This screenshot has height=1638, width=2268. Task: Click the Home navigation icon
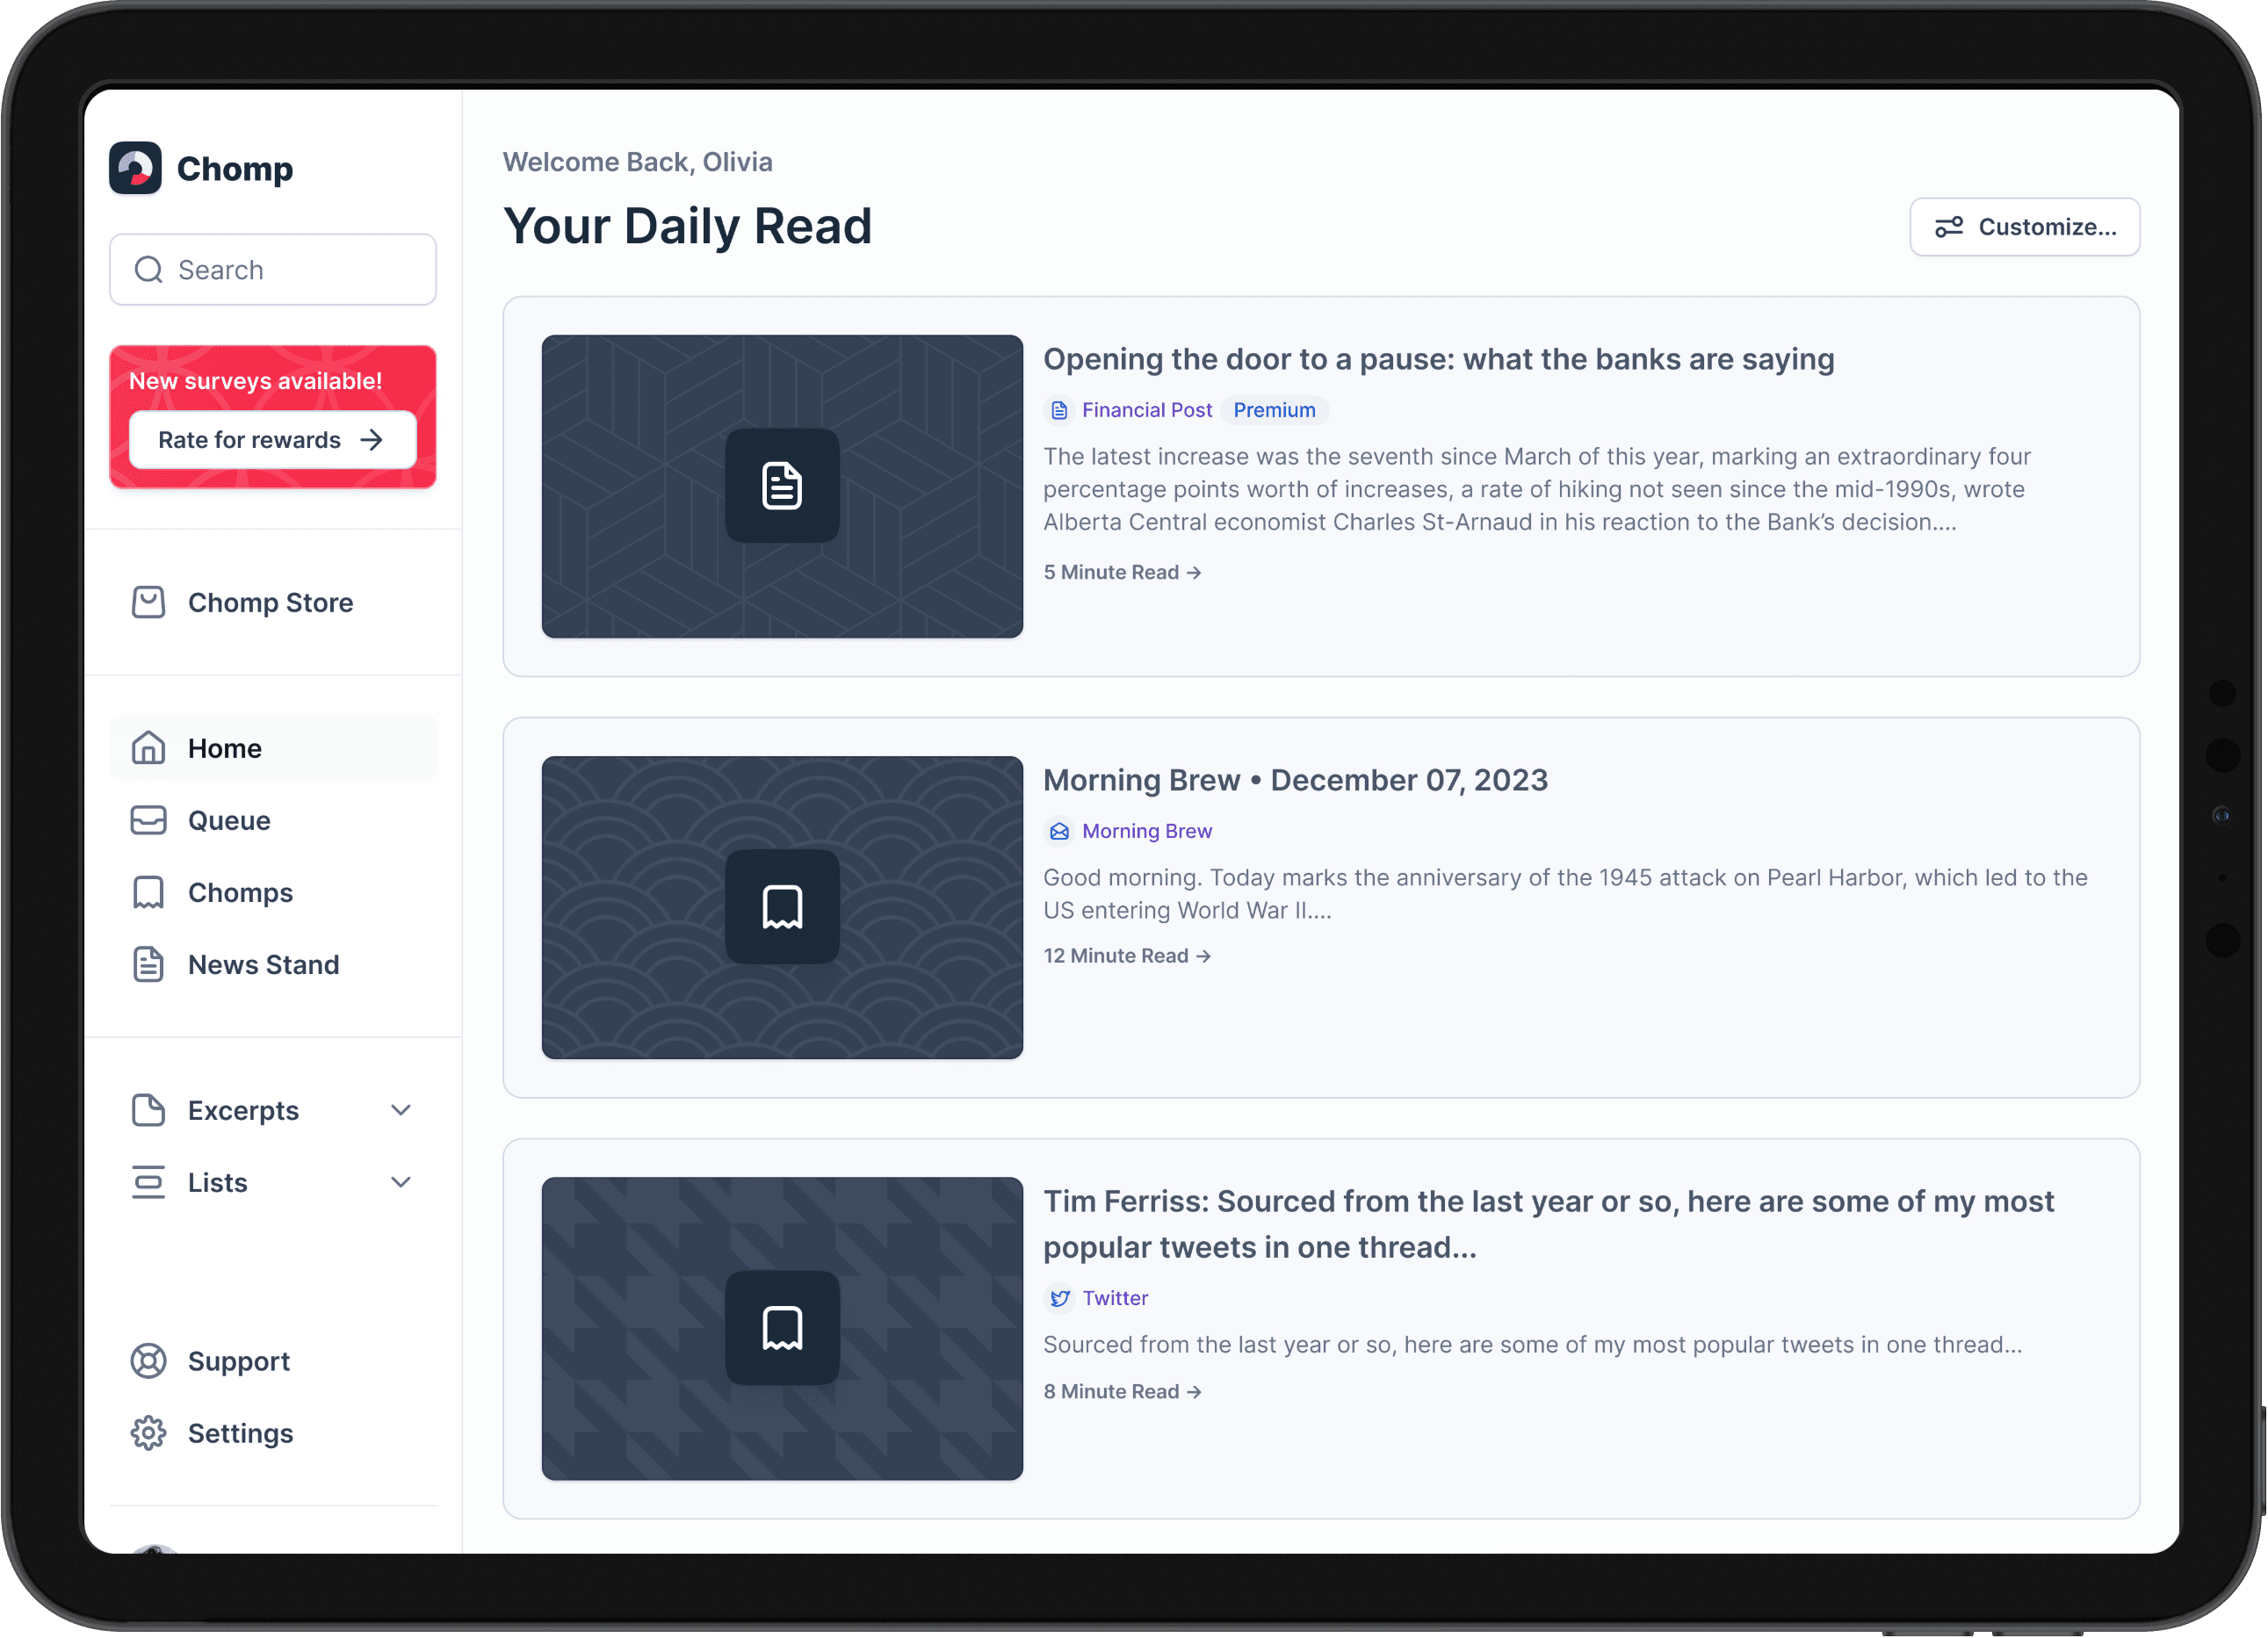149,747
